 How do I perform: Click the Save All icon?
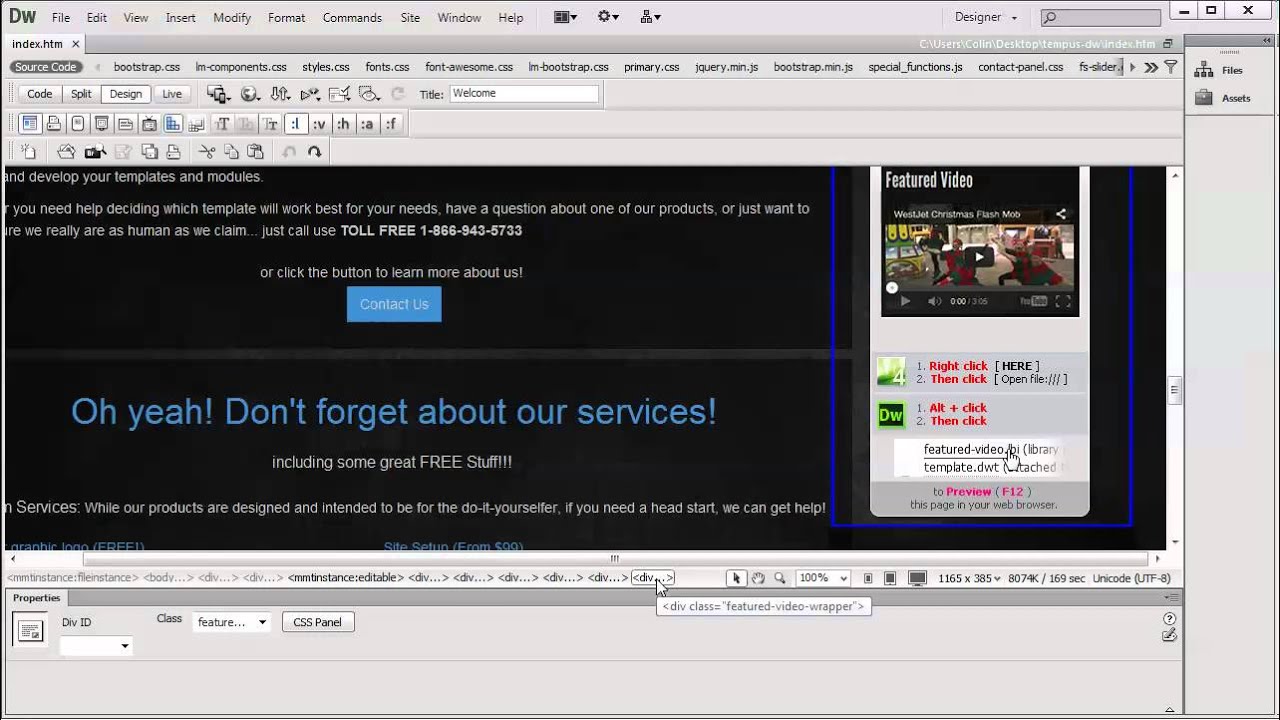click(x=149, y=152)
